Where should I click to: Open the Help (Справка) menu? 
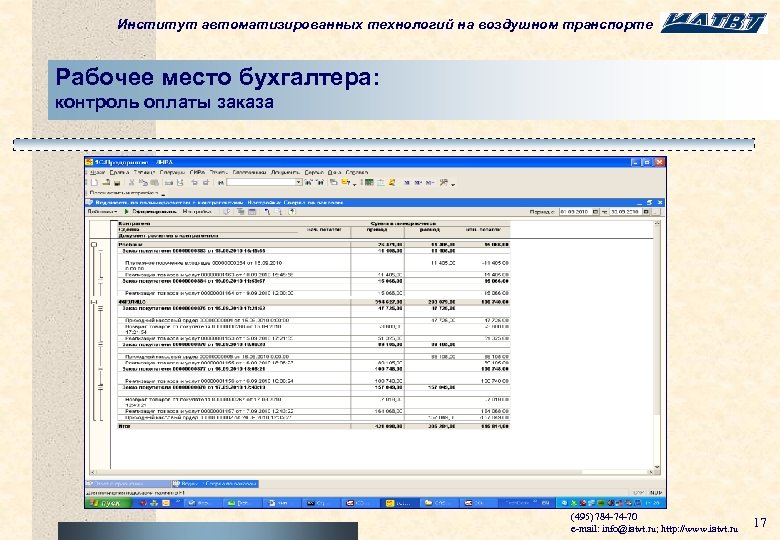pos(357,173)
